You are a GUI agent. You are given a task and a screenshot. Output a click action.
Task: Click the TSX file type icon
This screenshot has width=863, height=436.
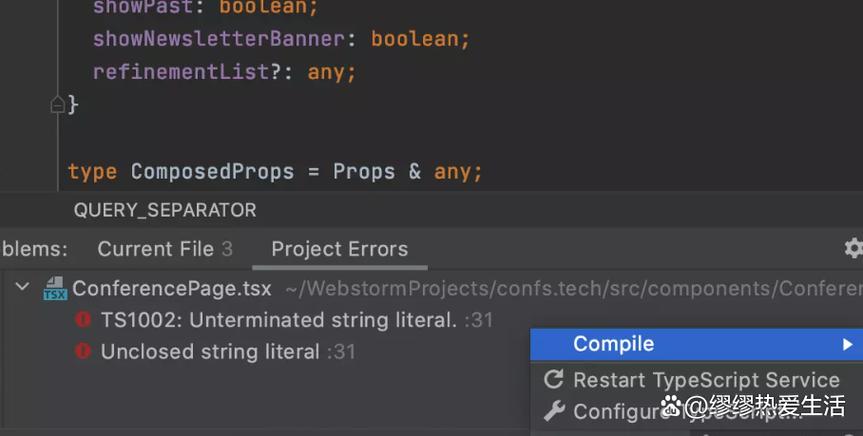pyautogui.click(x=55, y=289)
